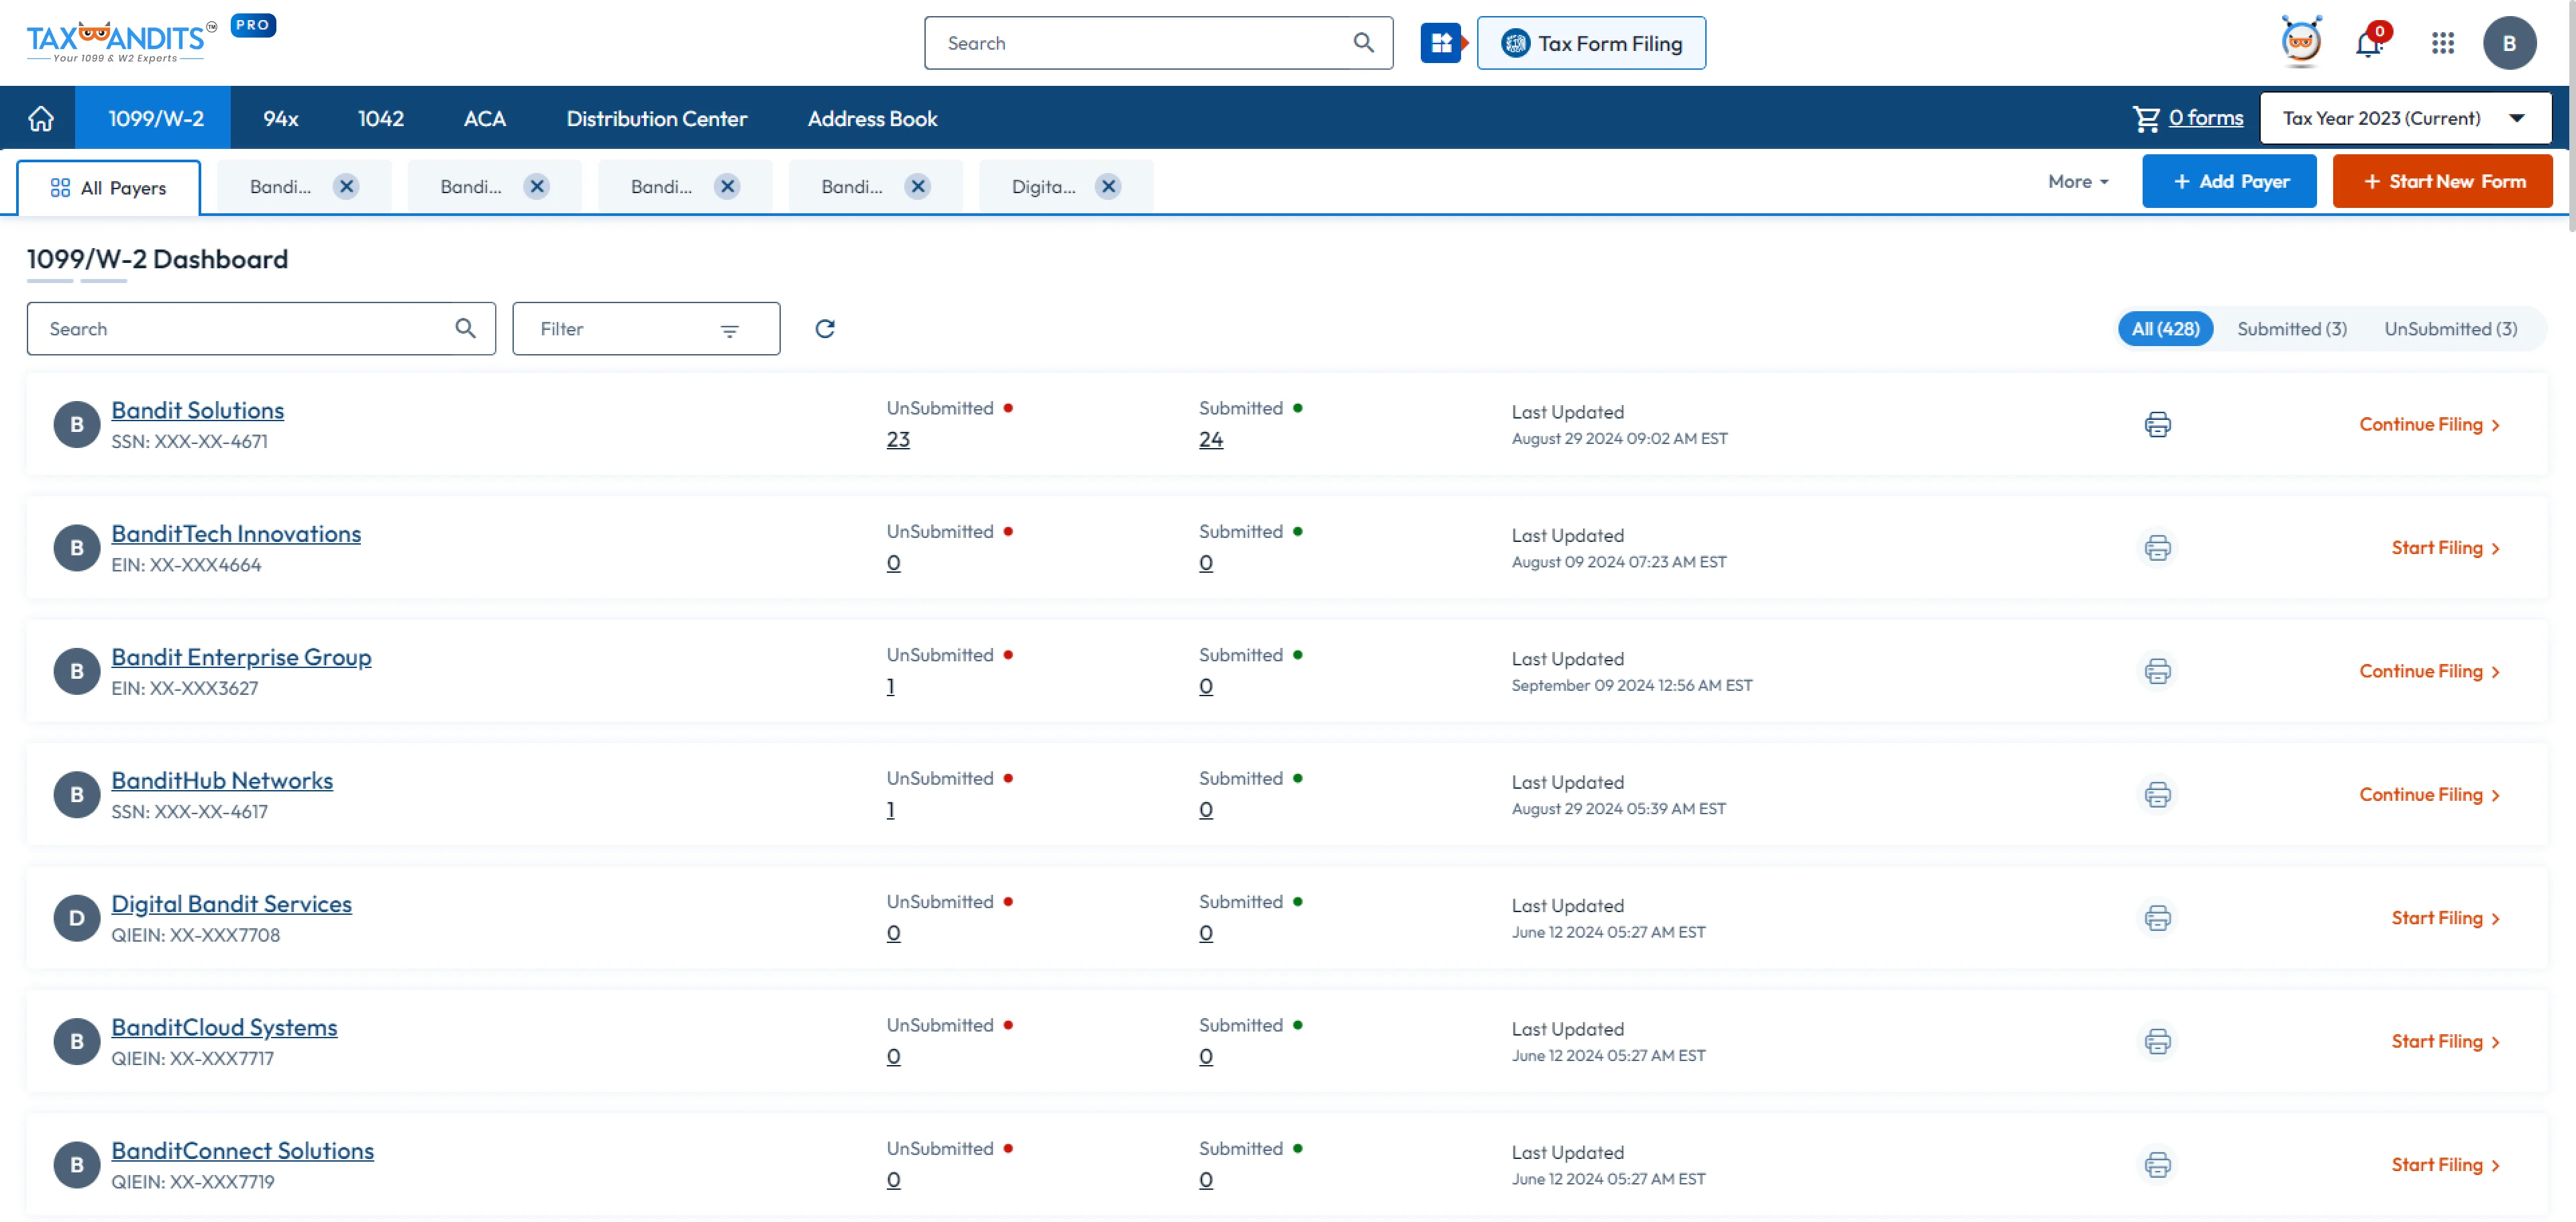The width and height of the screenshot is (2576, 1222).
Task: Print forms for BanditTech Innovations
Action: (x=2157, y=548)
